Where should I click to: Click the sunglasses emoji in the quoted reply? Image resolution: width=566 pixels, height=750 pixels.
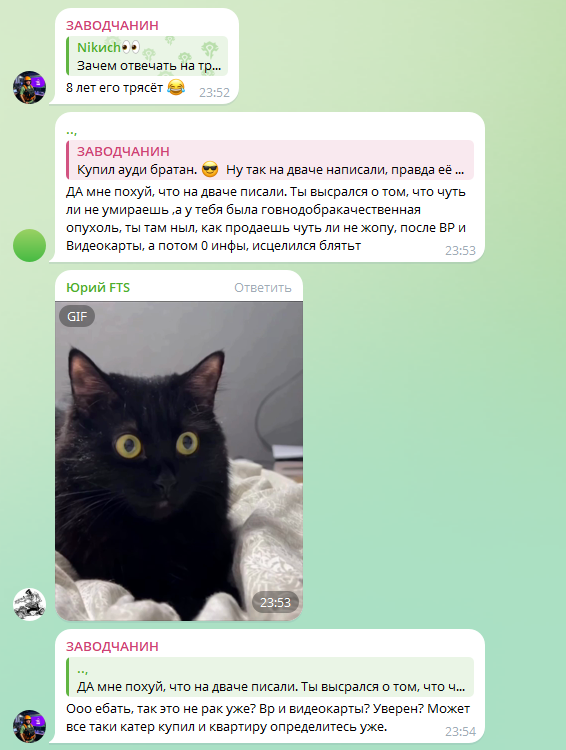click(210, 169)
